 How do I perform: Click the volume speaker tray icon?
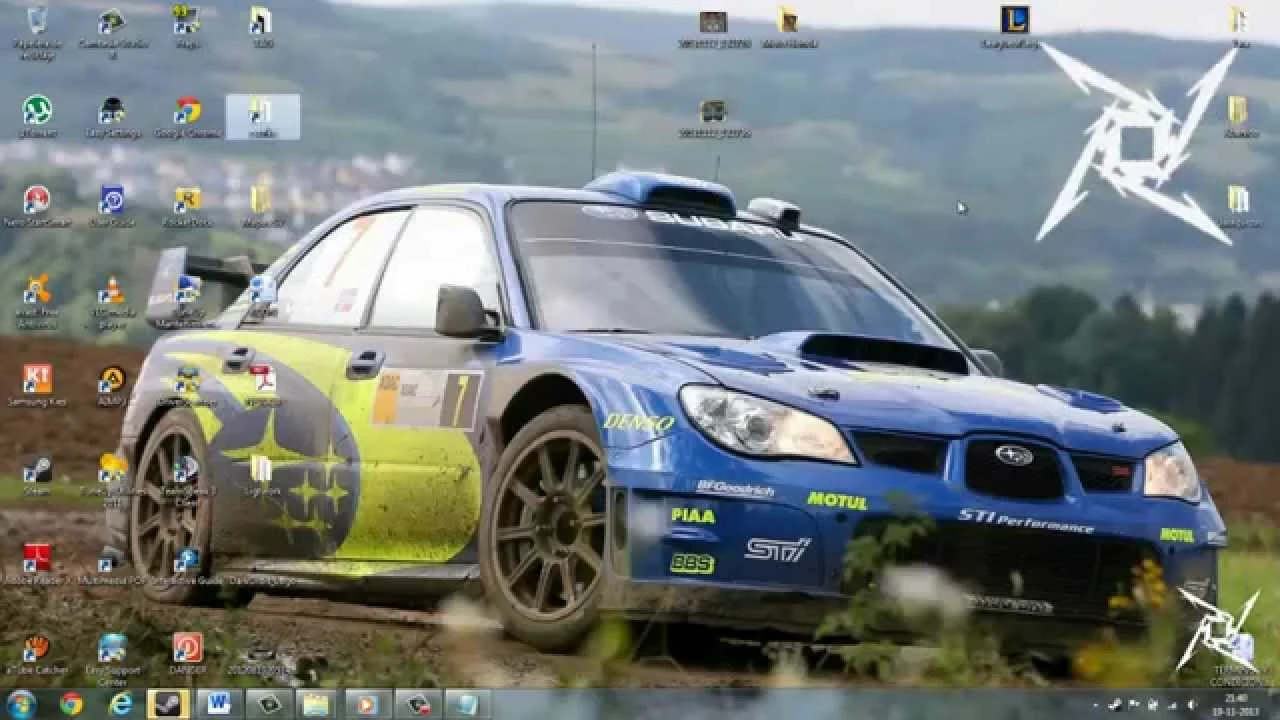pyautogui.click(x=1194, y=705)
